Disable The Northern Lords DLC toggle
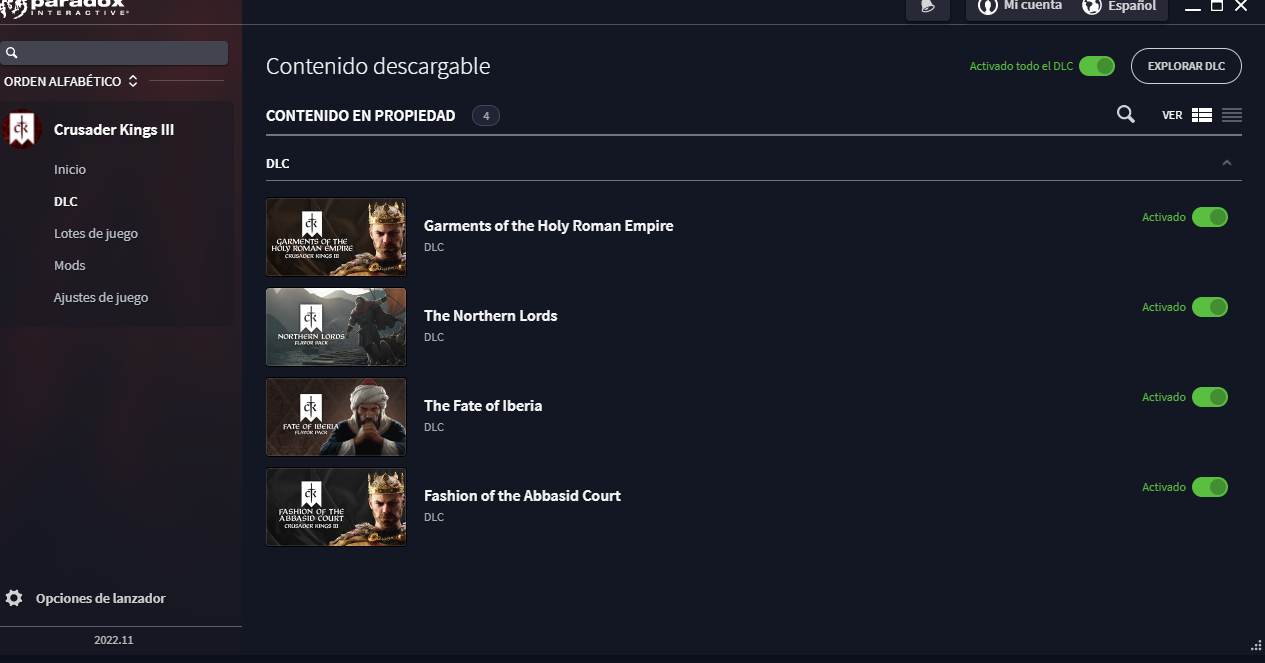This screenshot has width=1265, height=663. 1210,307
